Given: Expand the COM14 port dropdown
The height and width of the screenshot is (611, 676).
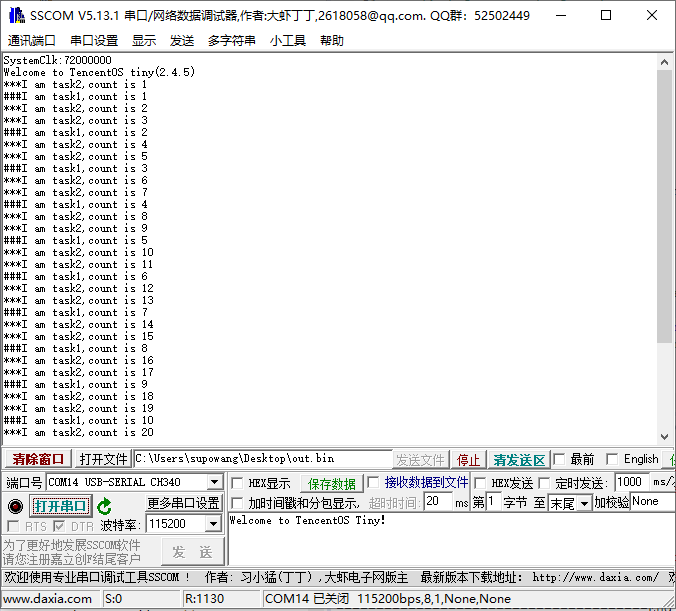Looking at the screenshot, I should (x=214, y=482).
